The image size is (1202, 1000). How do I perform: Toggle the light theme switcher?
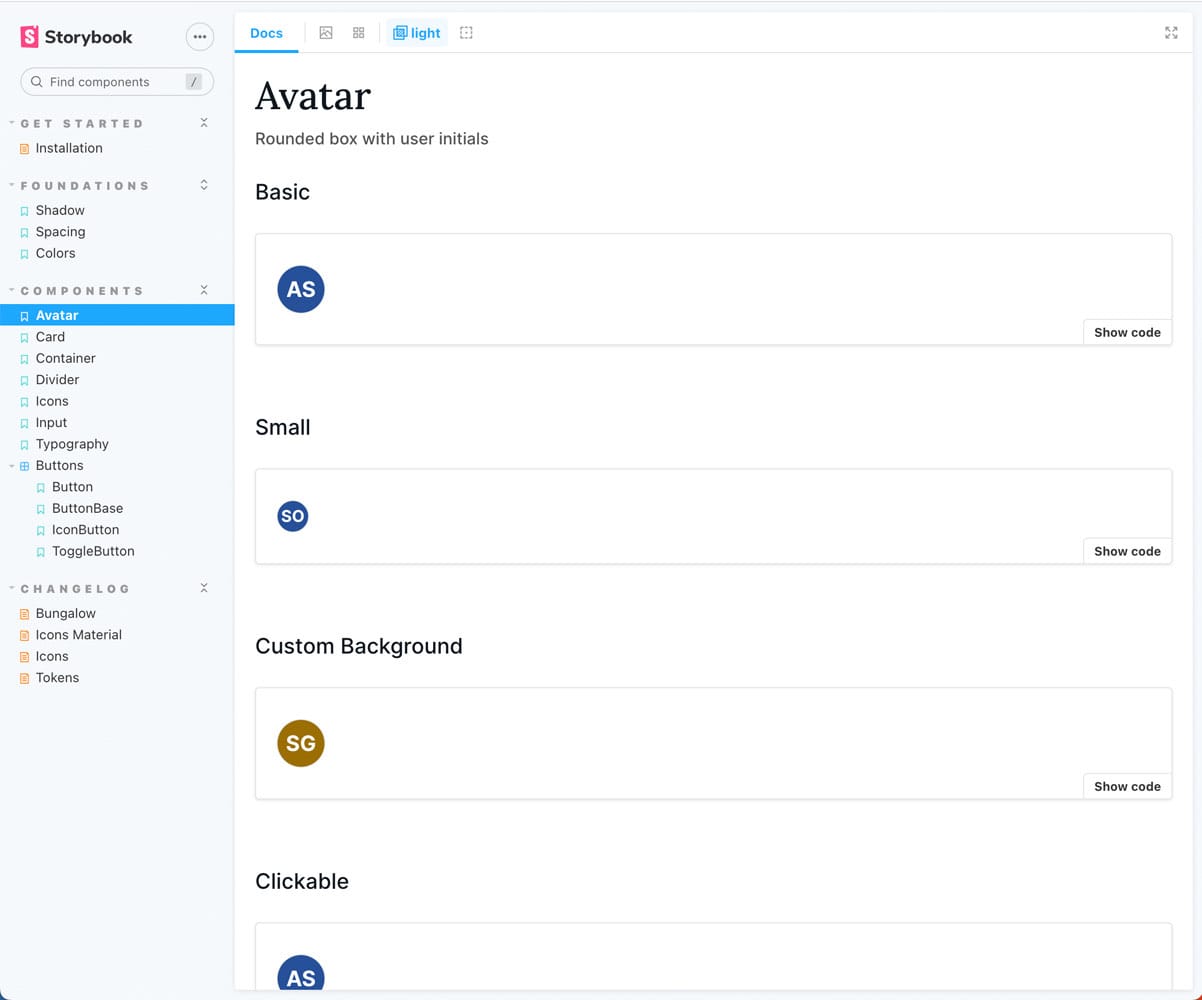pyautogui.click(x=417, y=33)
